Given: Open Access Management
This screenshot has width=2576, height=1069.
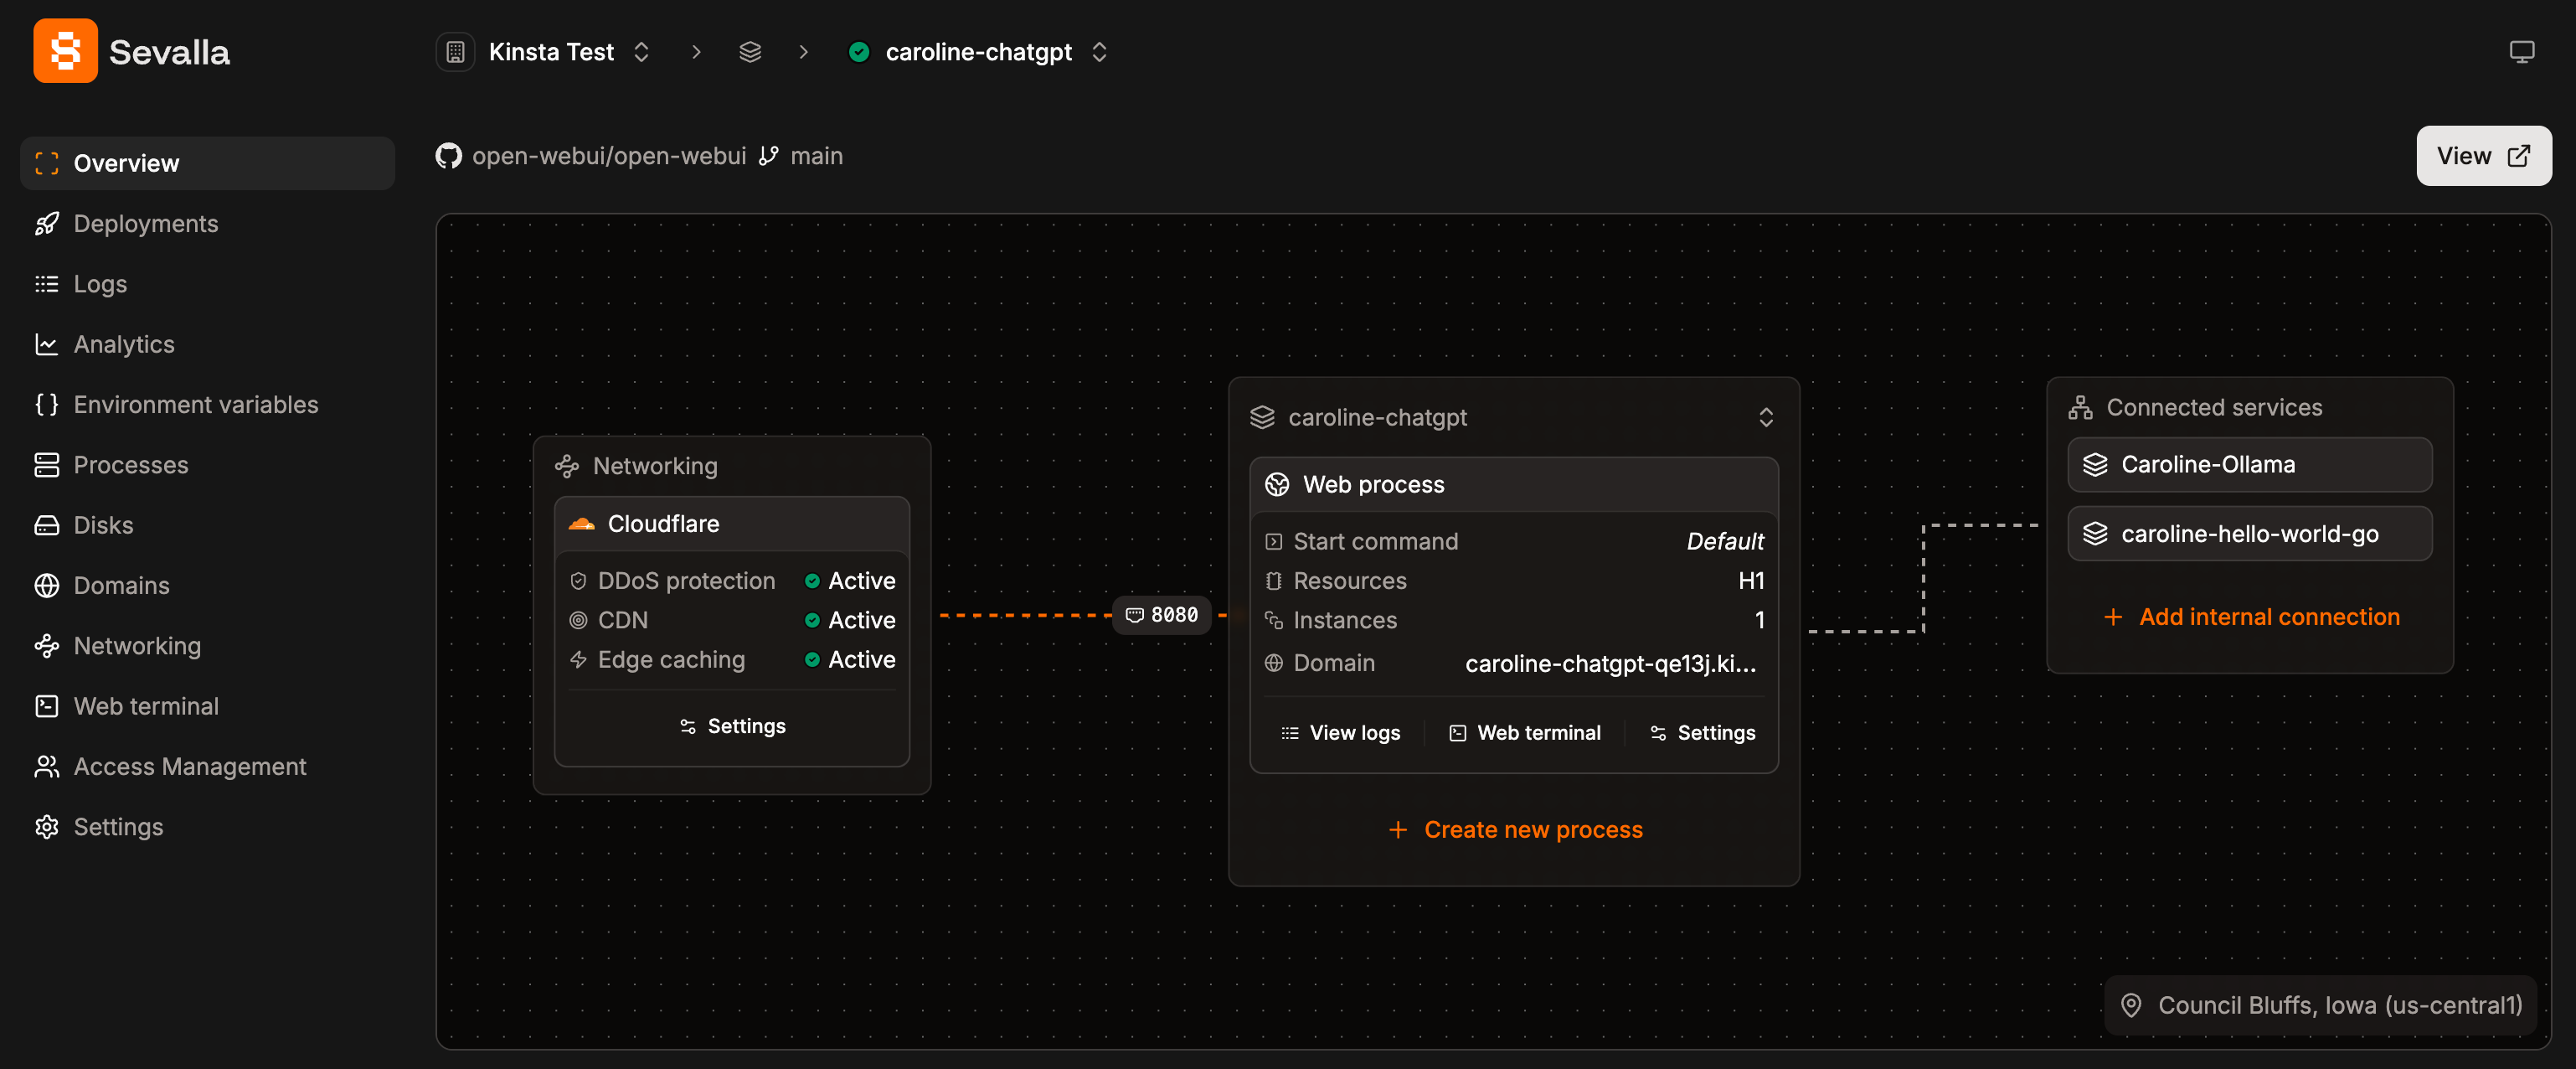Looking at the screenshot, I should pyautogui.click(x=190, y=766).
